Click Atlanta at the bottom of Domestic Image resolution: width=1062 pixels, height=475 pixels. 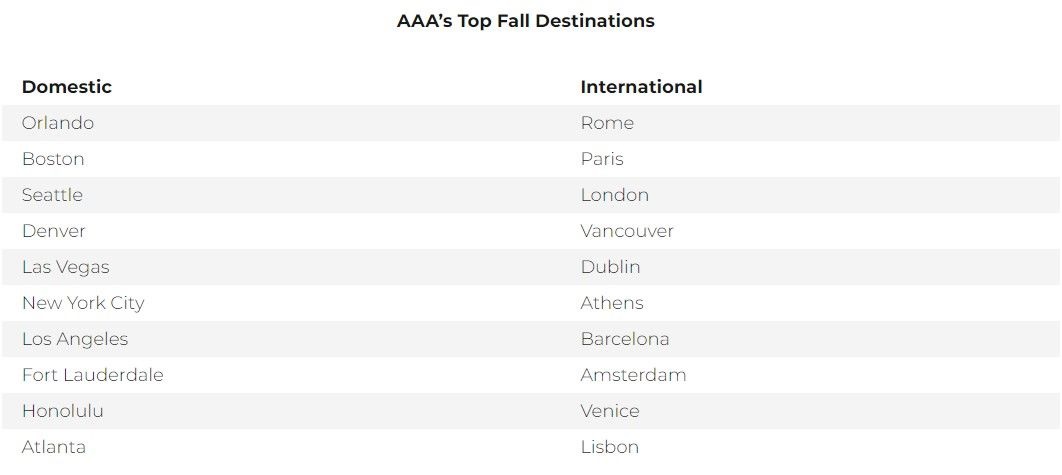tap(54, 447)
